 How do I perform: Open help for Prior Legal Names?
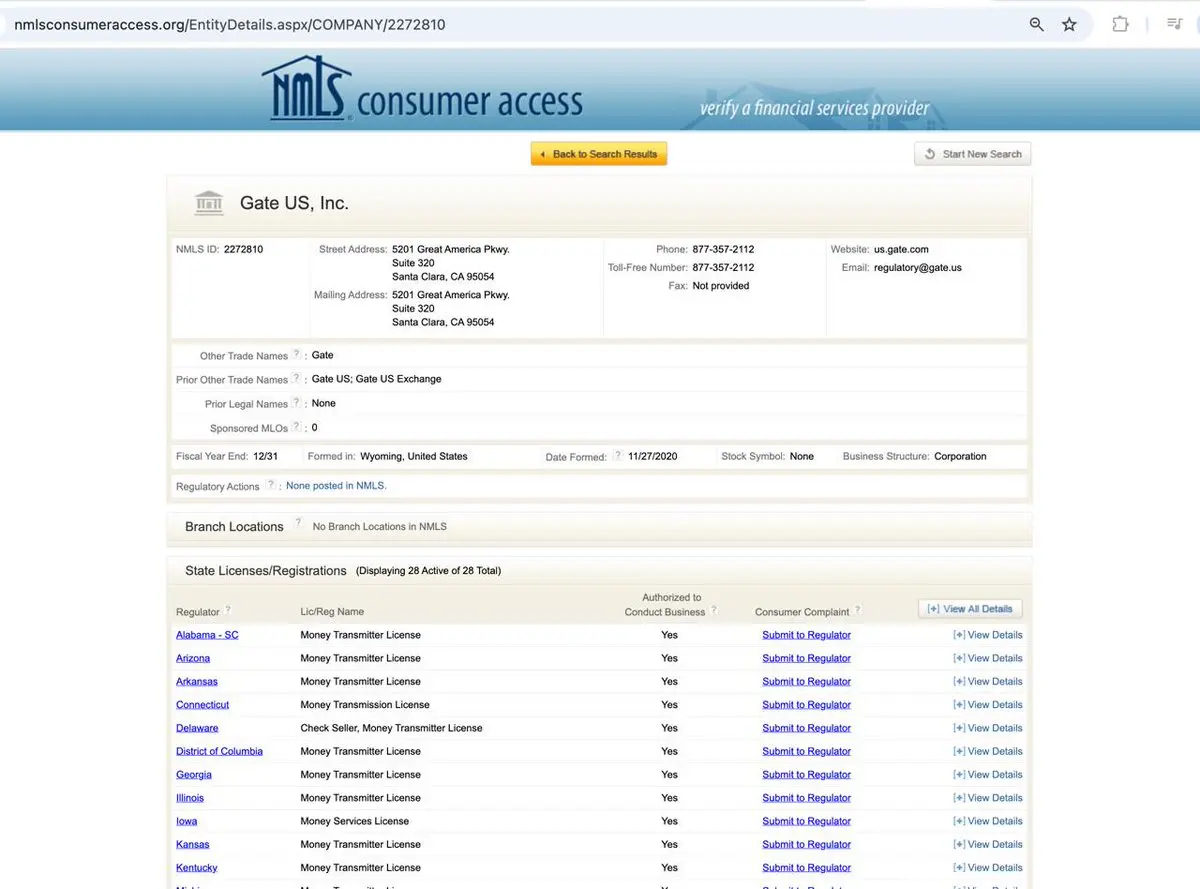click(x=297, y=402)
